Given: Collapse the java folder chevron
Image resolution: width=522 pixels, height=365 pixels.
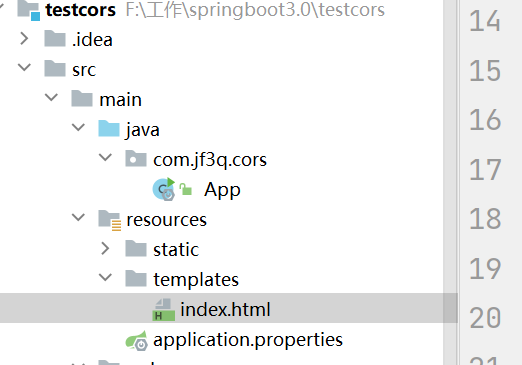Looking at the screenshot, I should pyautogui.click(x=78, y=128).
